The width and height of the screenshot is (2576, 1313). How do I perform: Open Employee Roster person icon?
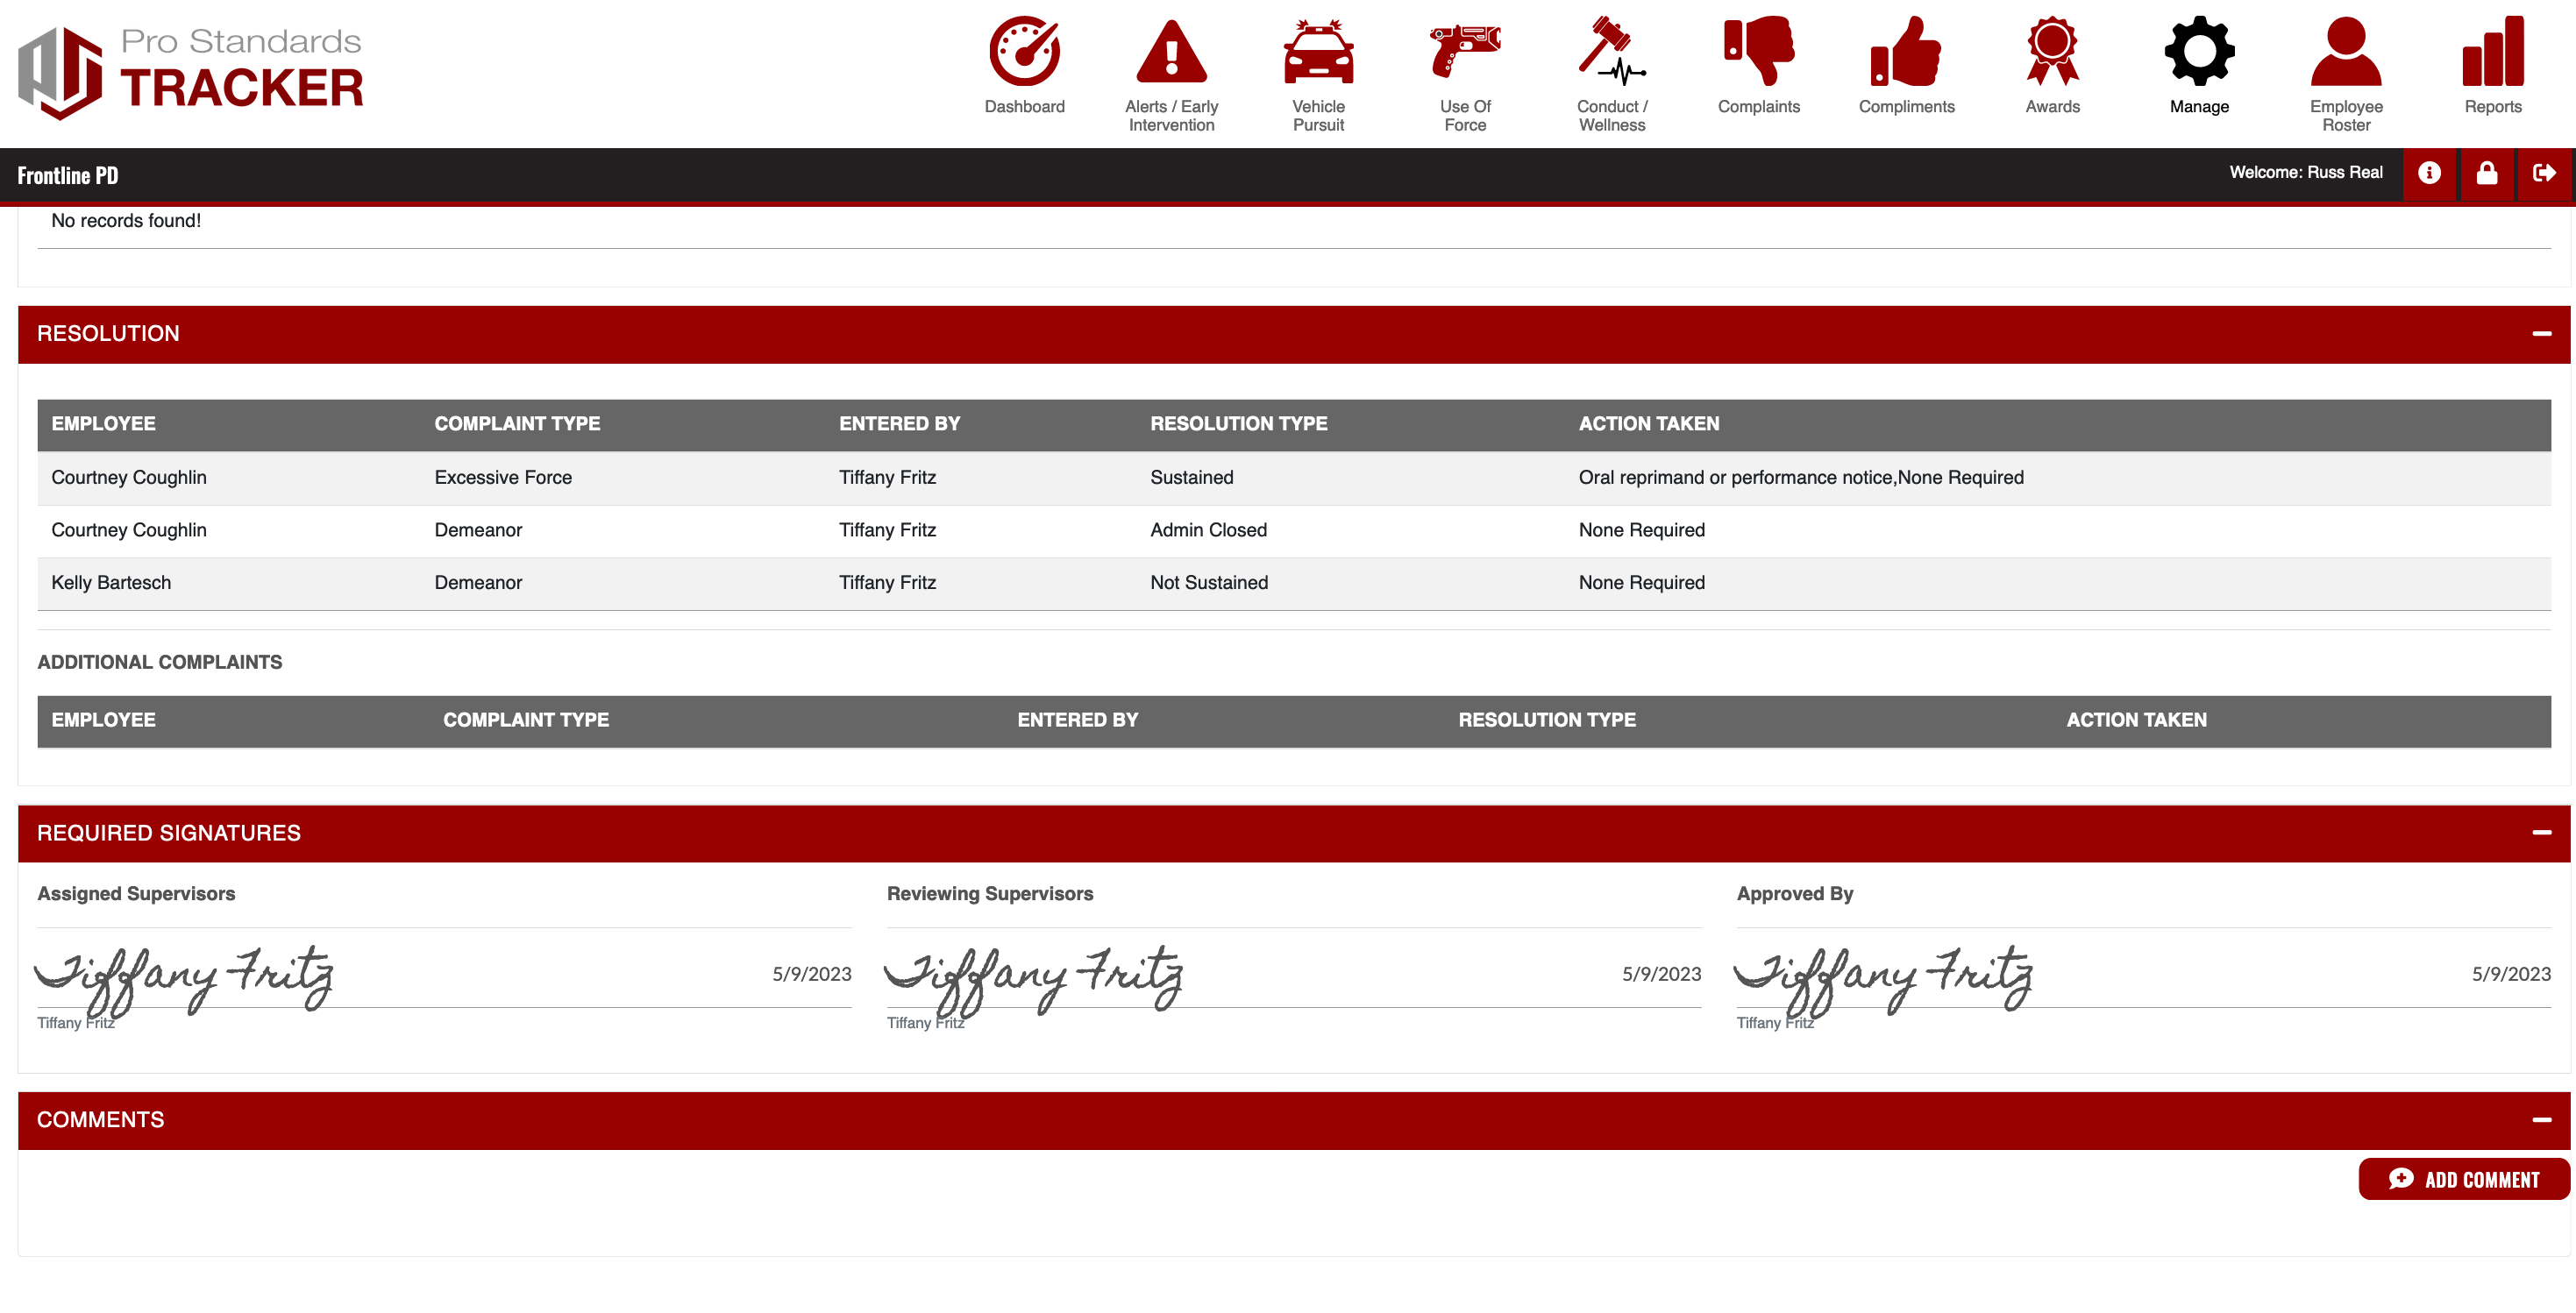(2345, 52)
